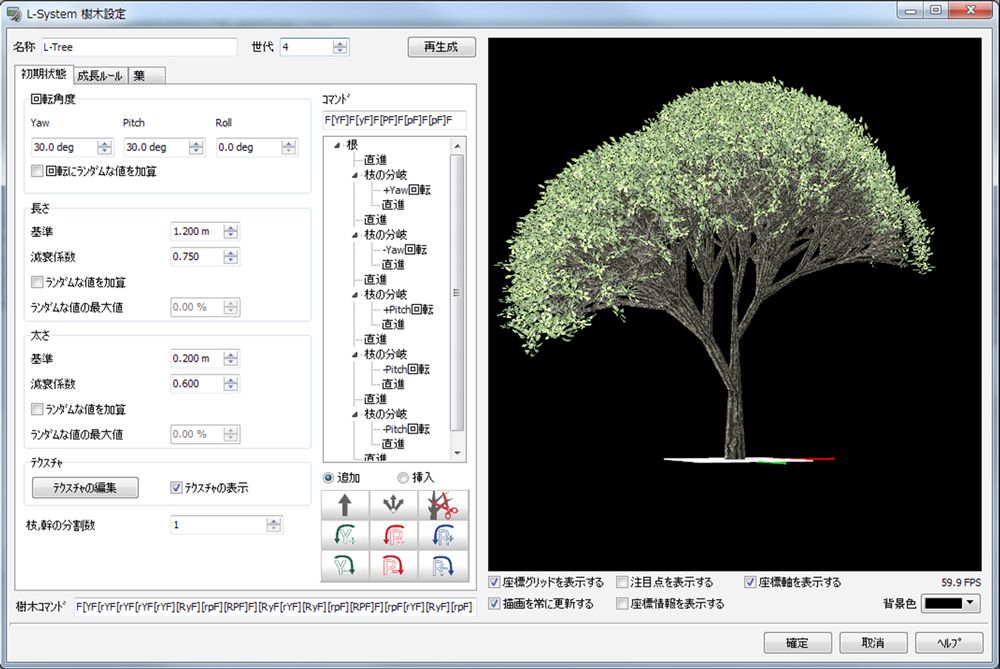
Task: Add a -Yaw rotation command
Action: [x=345, y=566]
